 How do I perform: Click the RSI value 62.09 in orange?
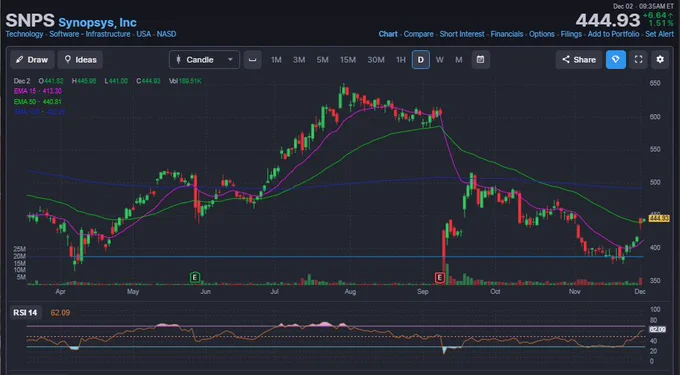60,313
